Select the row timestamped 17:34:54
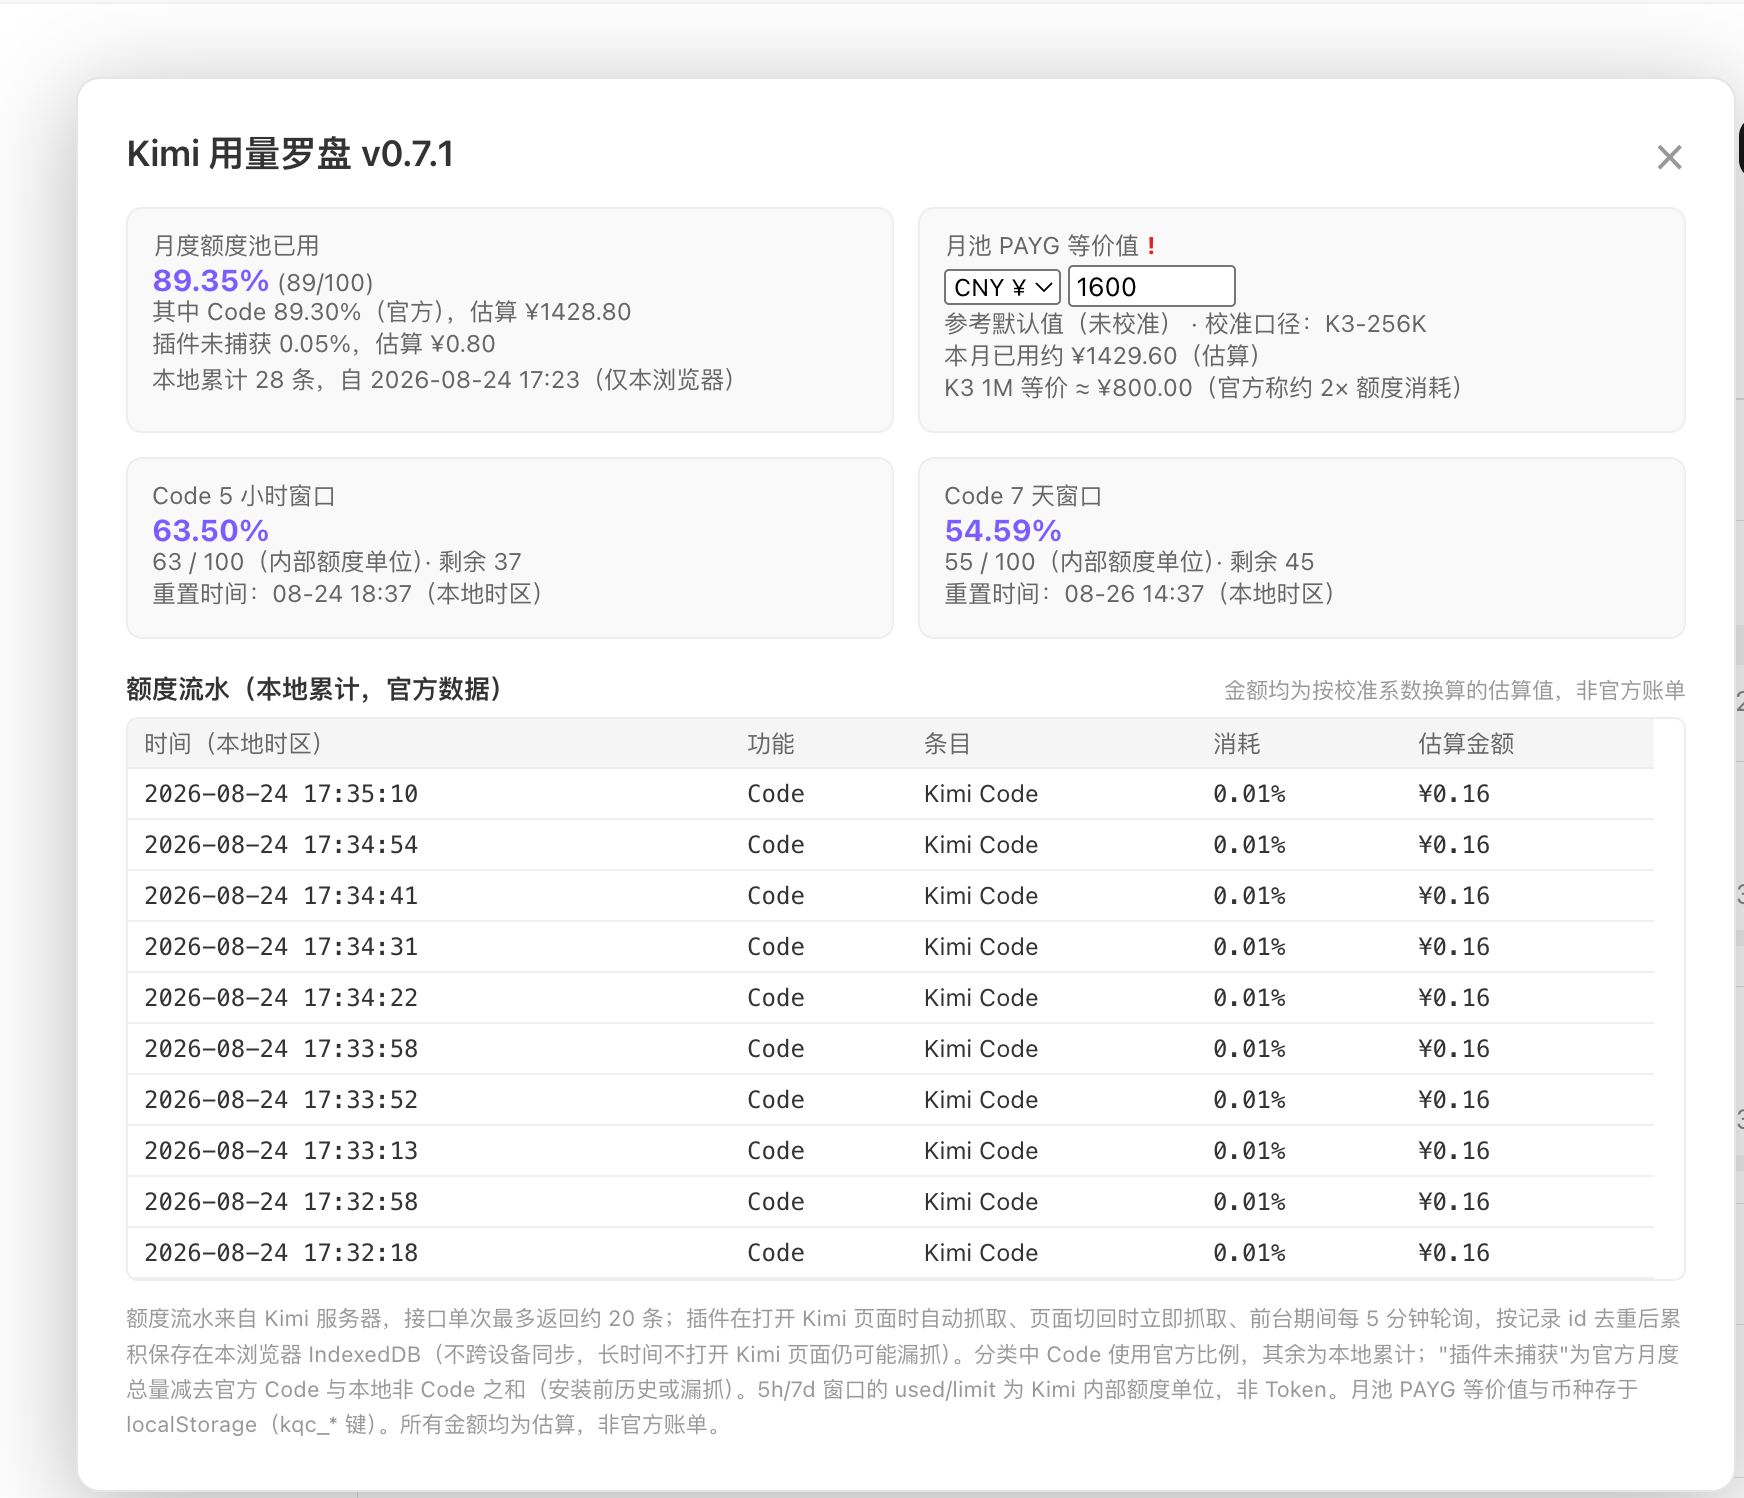Viewport: 1744px width, 1498px height. pos(890,845)
